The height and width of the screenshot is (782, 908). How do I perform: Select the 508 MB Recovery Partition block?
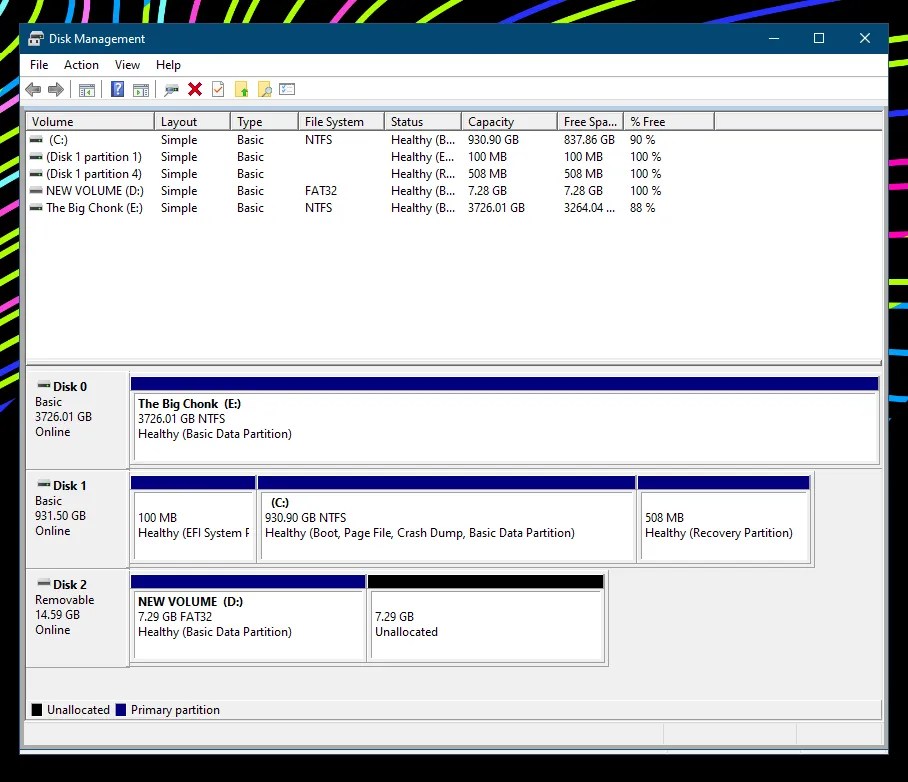[x=723, y=518]
